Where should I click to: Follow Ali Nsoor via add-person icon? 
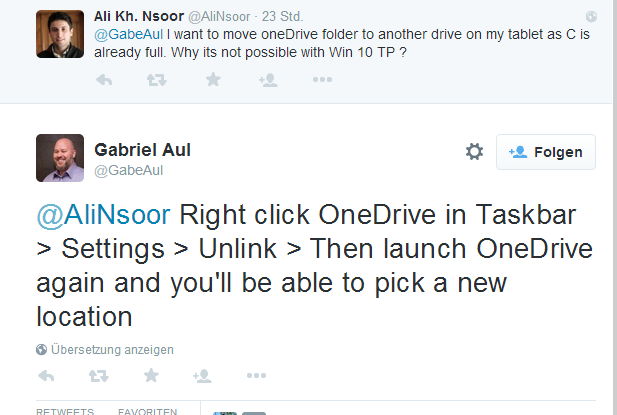[x=268, y=80]
